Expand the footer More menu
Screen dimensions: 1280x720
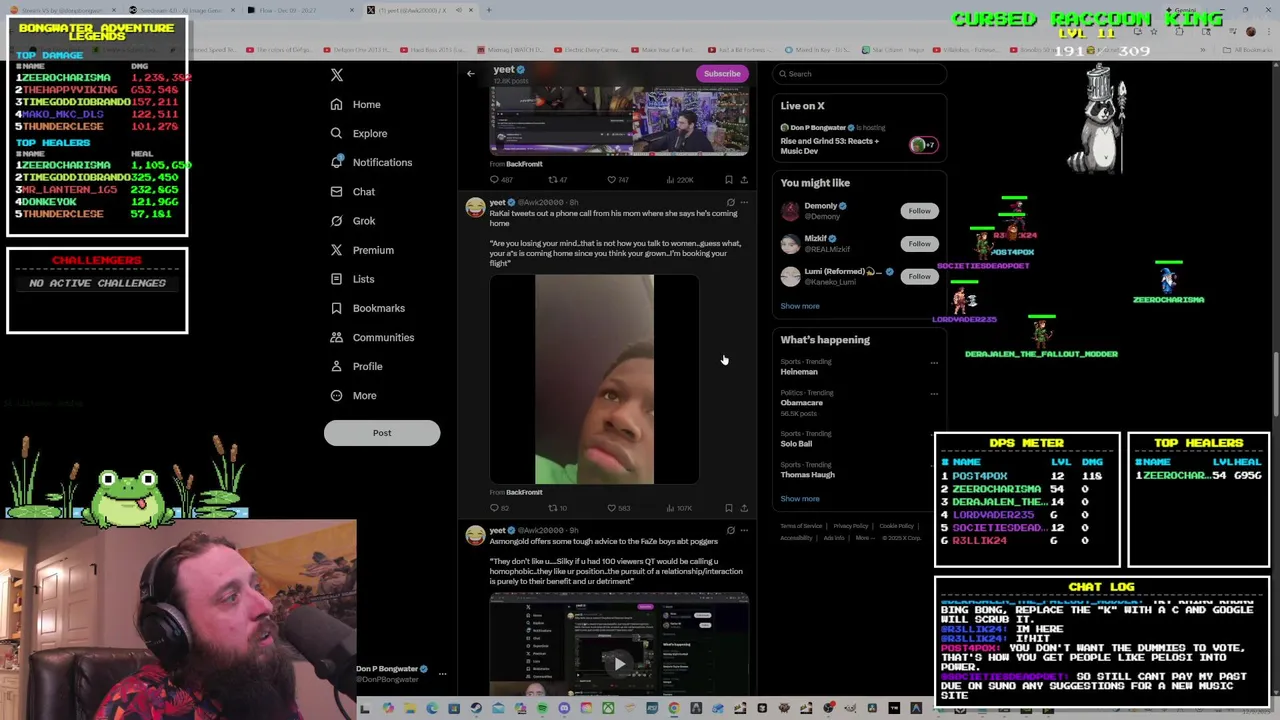coord(863,538)
